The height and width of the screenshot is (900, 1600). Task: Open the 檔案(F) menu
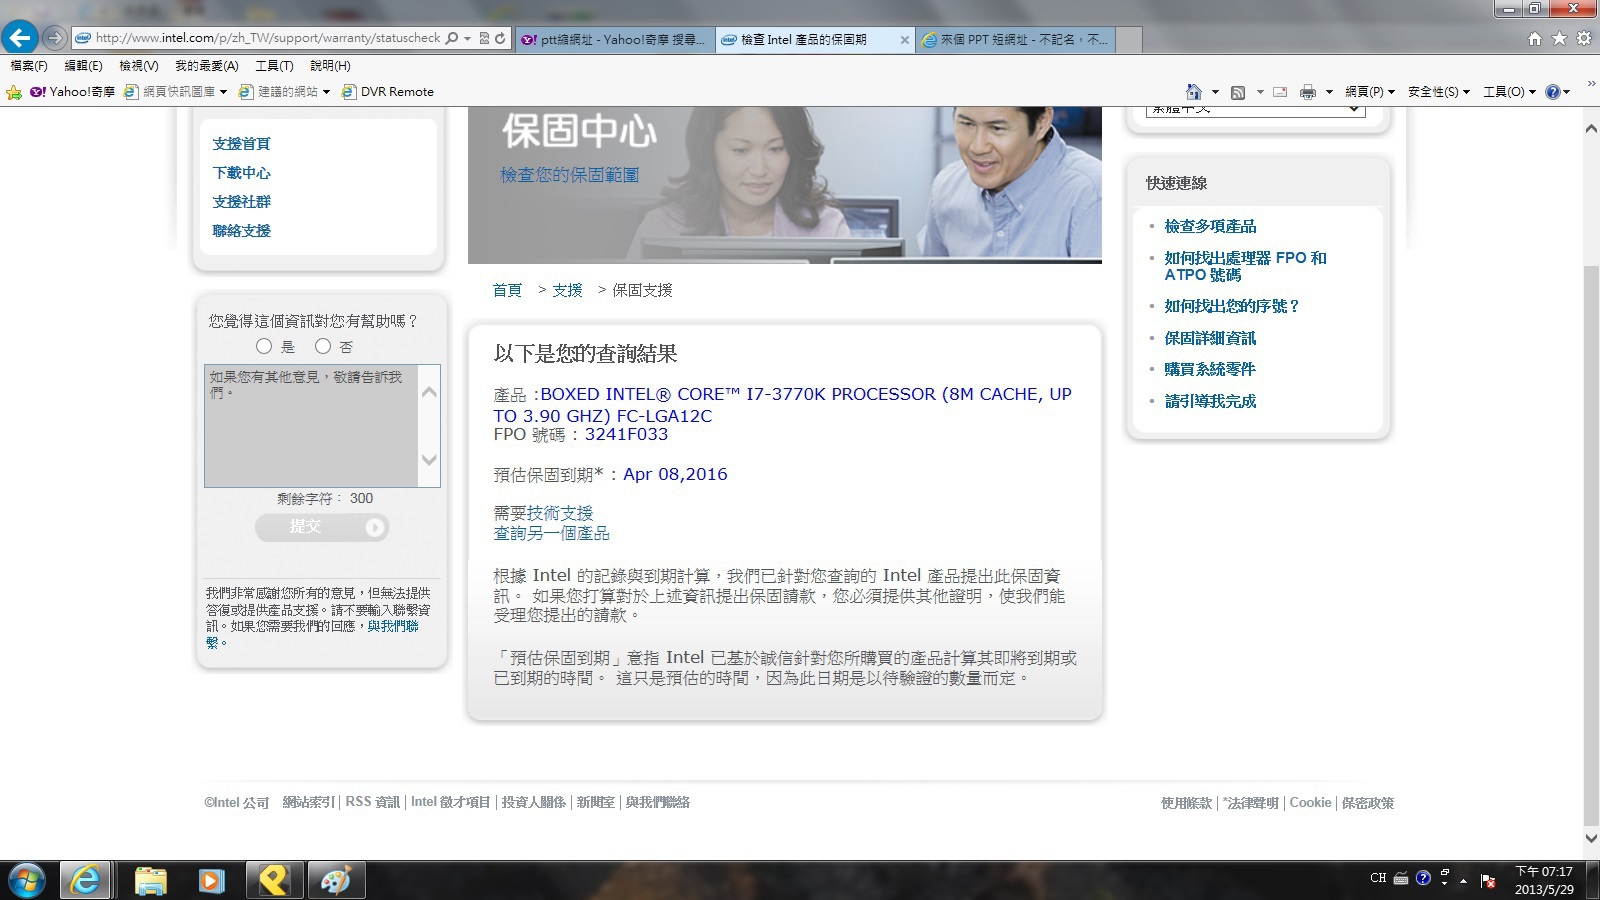tap(29, 66)
